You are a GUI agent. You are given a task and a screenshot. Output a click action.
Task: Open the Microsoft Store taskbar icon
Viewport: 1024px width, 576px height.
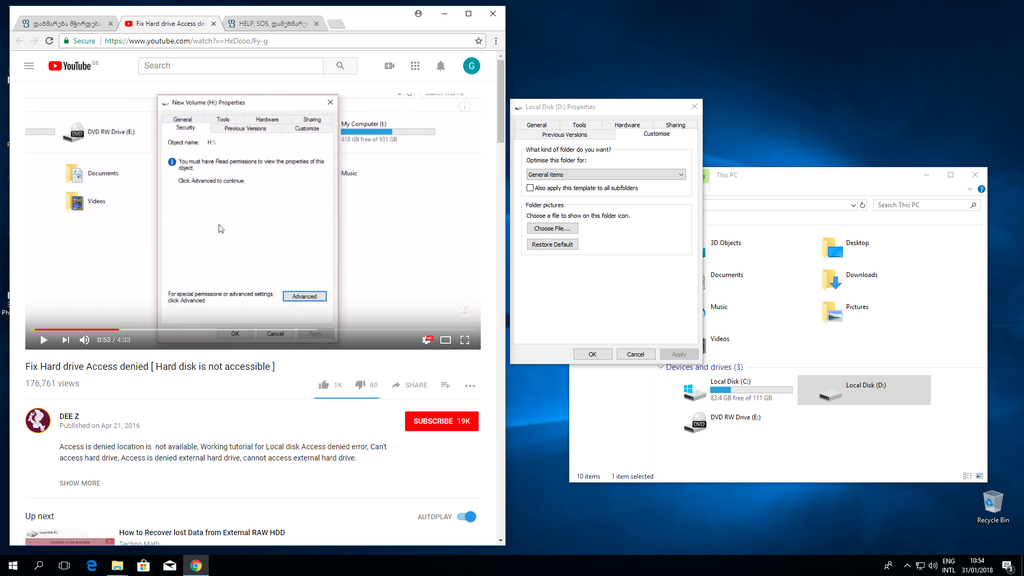click(x=144, y=566)
